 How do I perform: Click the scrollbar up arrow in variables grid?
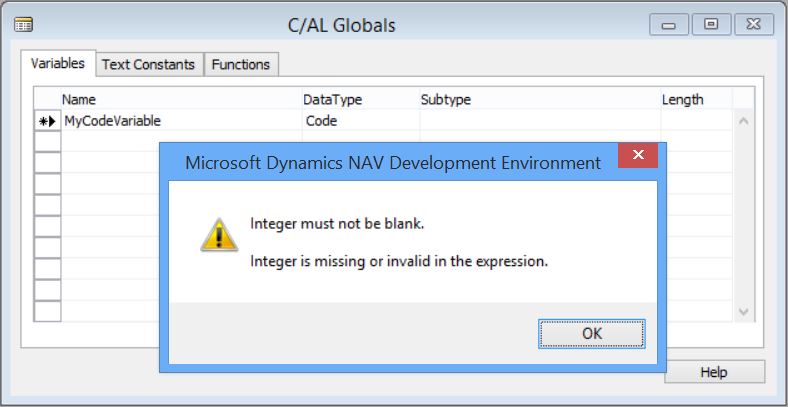744,121
